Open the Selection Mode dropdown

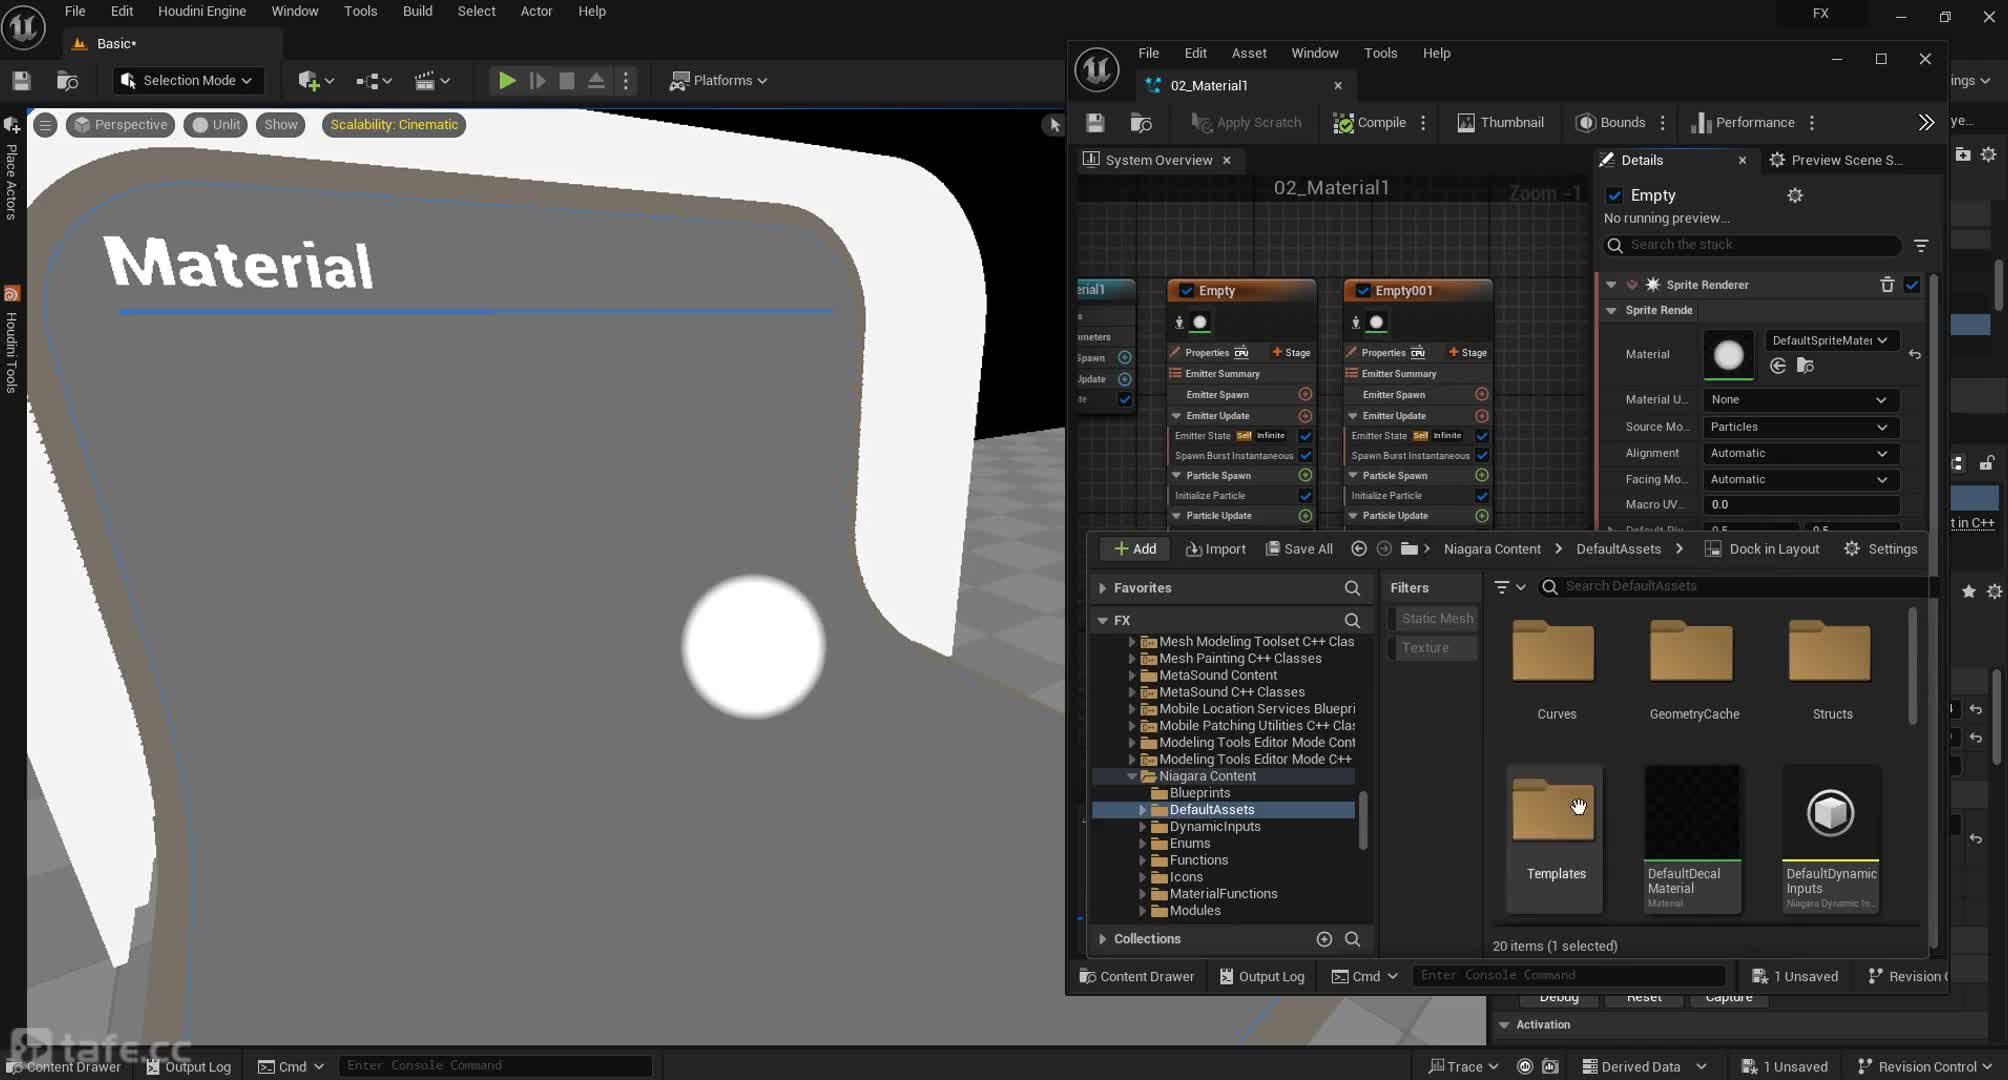pos(186,81)
